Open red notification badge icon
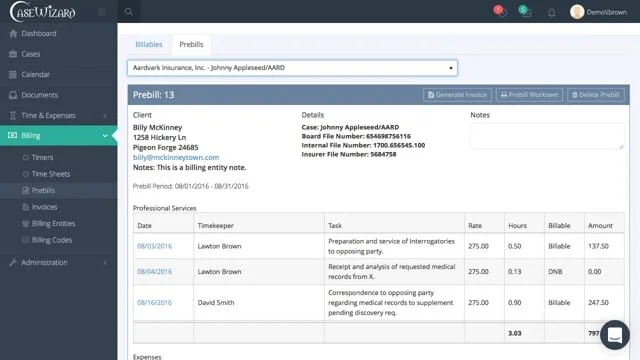The height and width of the screenshot is (360, 640). tap(500, 11)
